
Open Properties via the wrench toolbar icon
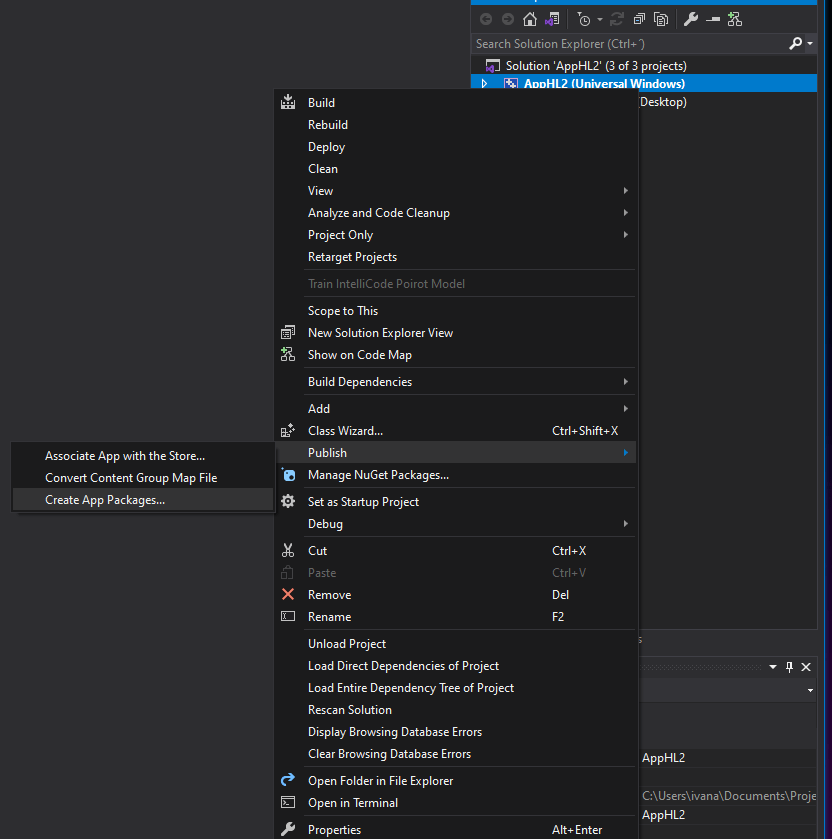point(690,19)
